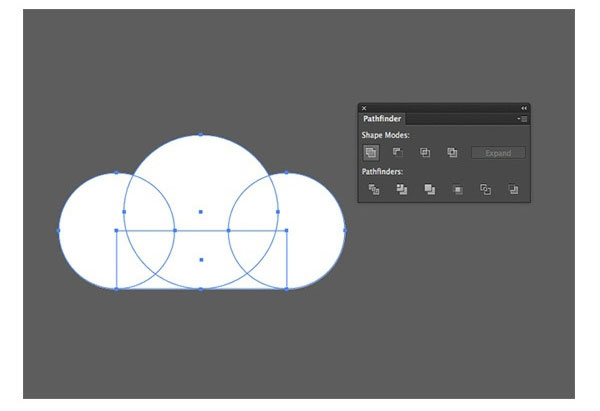Click the Expand button in Pathfinder panel
Screen dimensions: 600x411
(498, 153)
